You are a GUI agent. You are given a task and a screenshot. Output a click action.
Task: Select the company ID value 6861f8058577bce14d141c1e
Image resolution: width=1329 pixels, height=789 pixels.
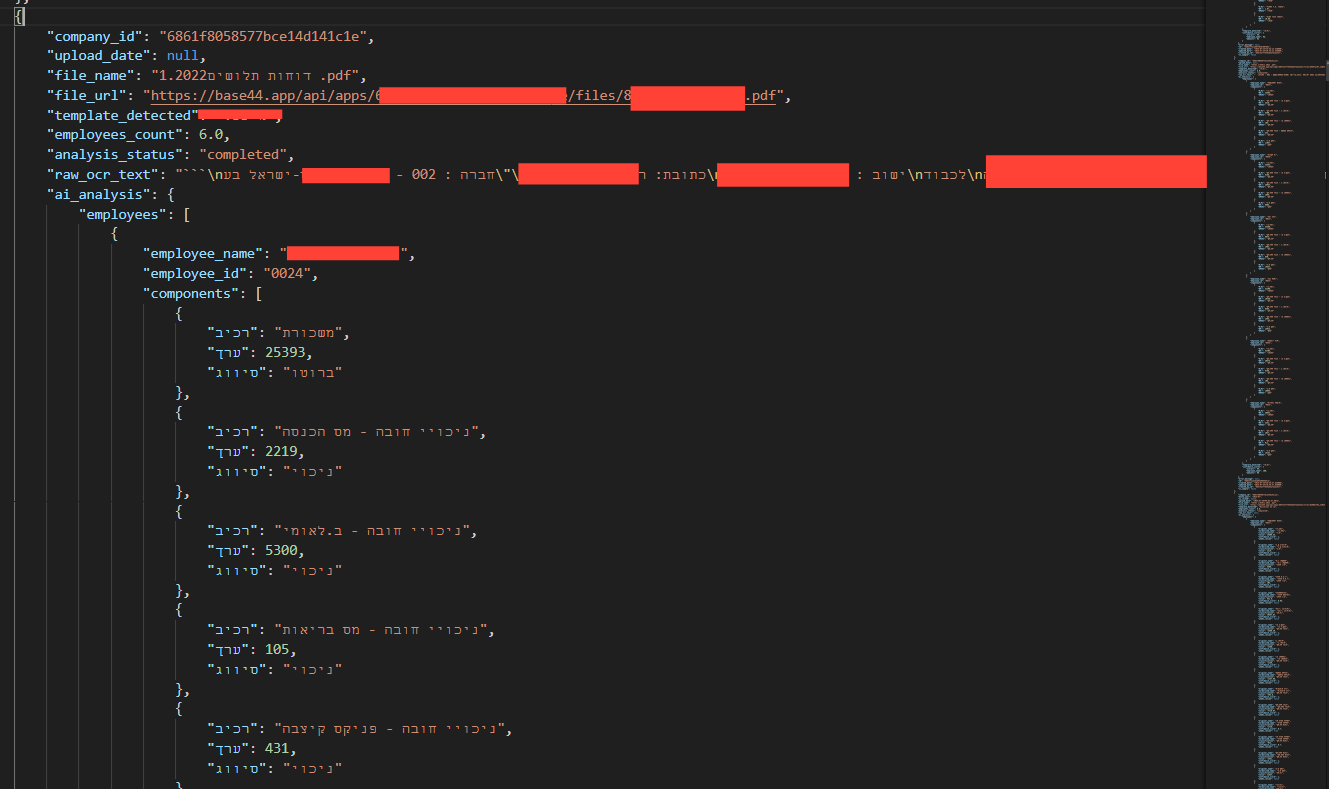coord(265,36)
